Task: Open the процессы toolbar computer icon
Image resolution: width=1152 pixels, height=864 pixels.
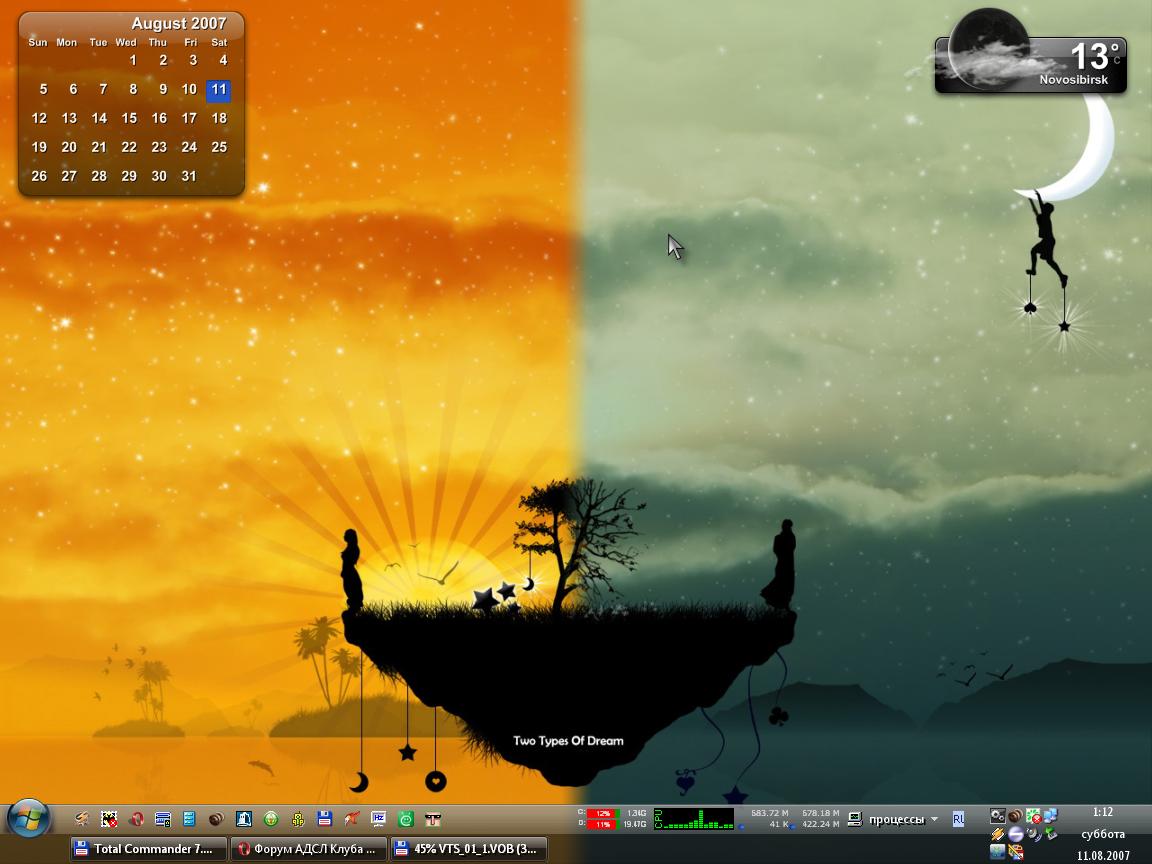Action: coord(854,819)
